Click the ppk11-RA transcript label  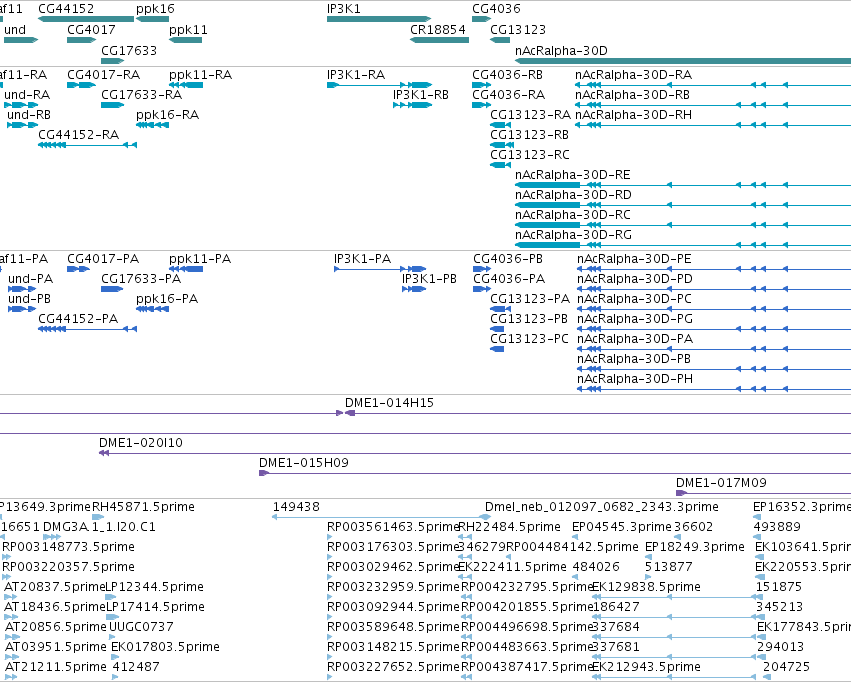point(200,74)
